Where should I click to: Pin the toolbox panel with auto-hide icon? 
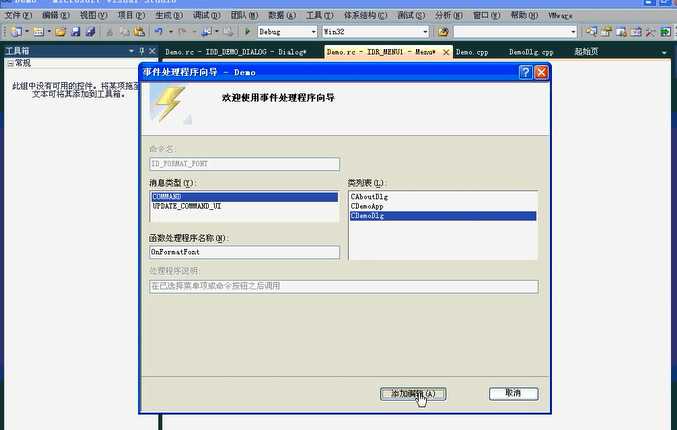[x=142, y=51]
